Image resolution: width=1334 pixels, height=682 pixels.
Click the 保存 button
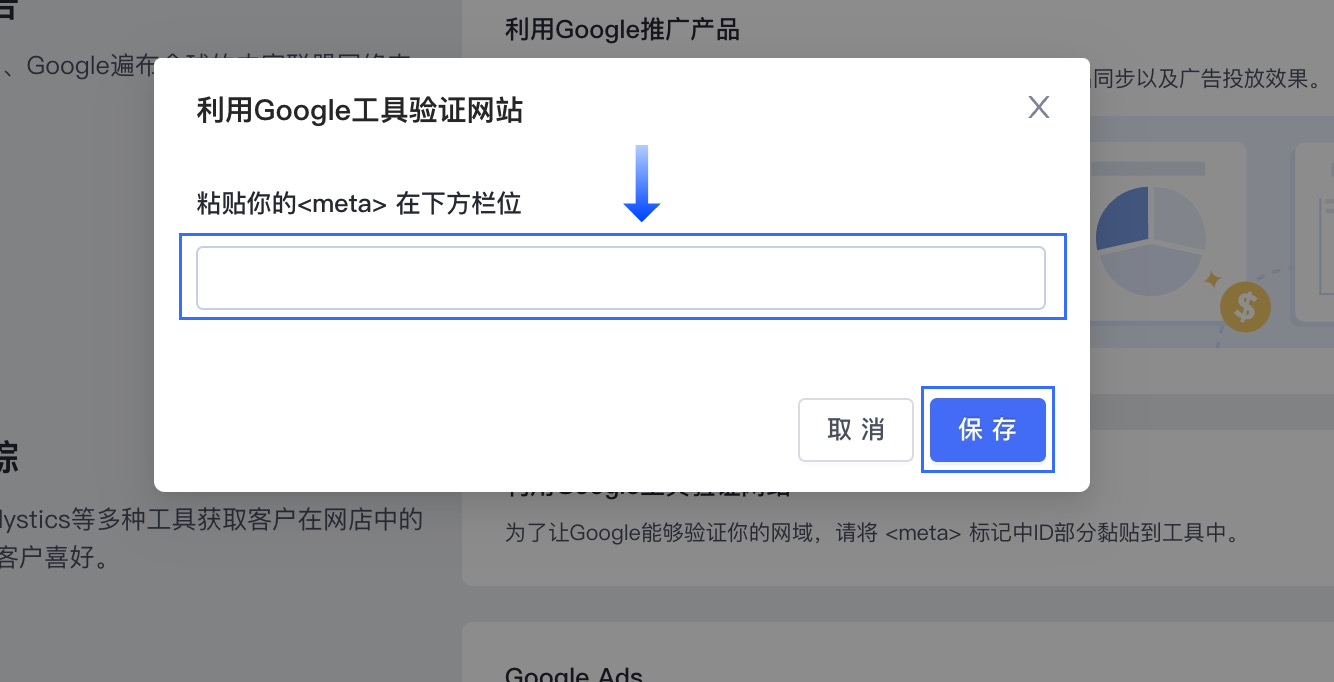tap(988, 430)
